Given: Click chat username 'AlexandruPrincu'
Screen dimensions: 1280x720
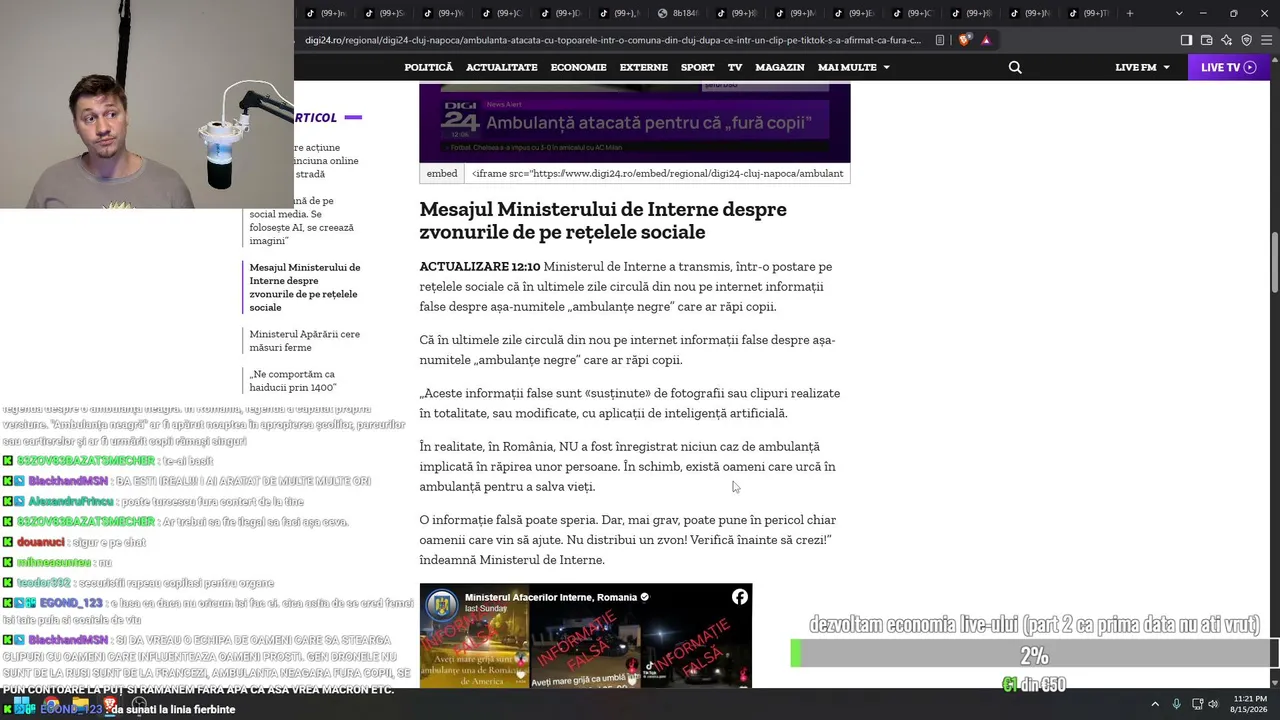Looking at the screenshot, I should pos(71,501).
